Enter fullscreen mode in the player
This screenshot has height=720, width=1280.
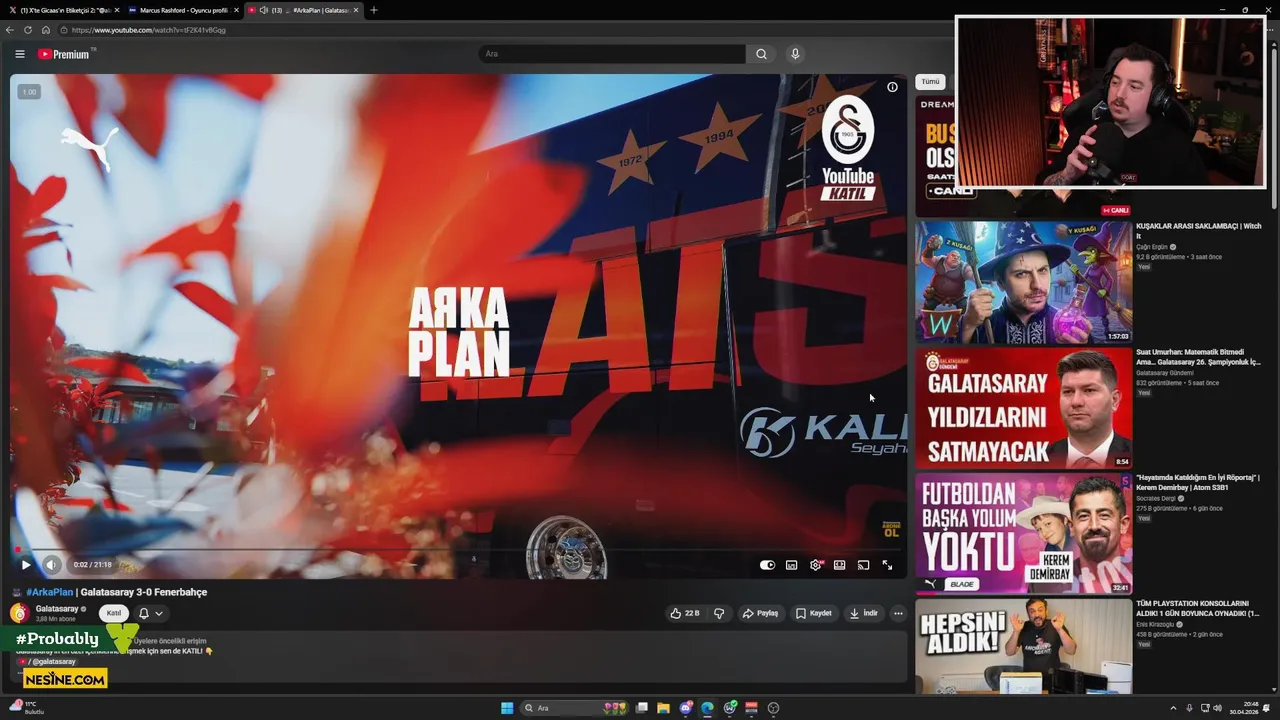pyautogui.click(x=887, y=565)
